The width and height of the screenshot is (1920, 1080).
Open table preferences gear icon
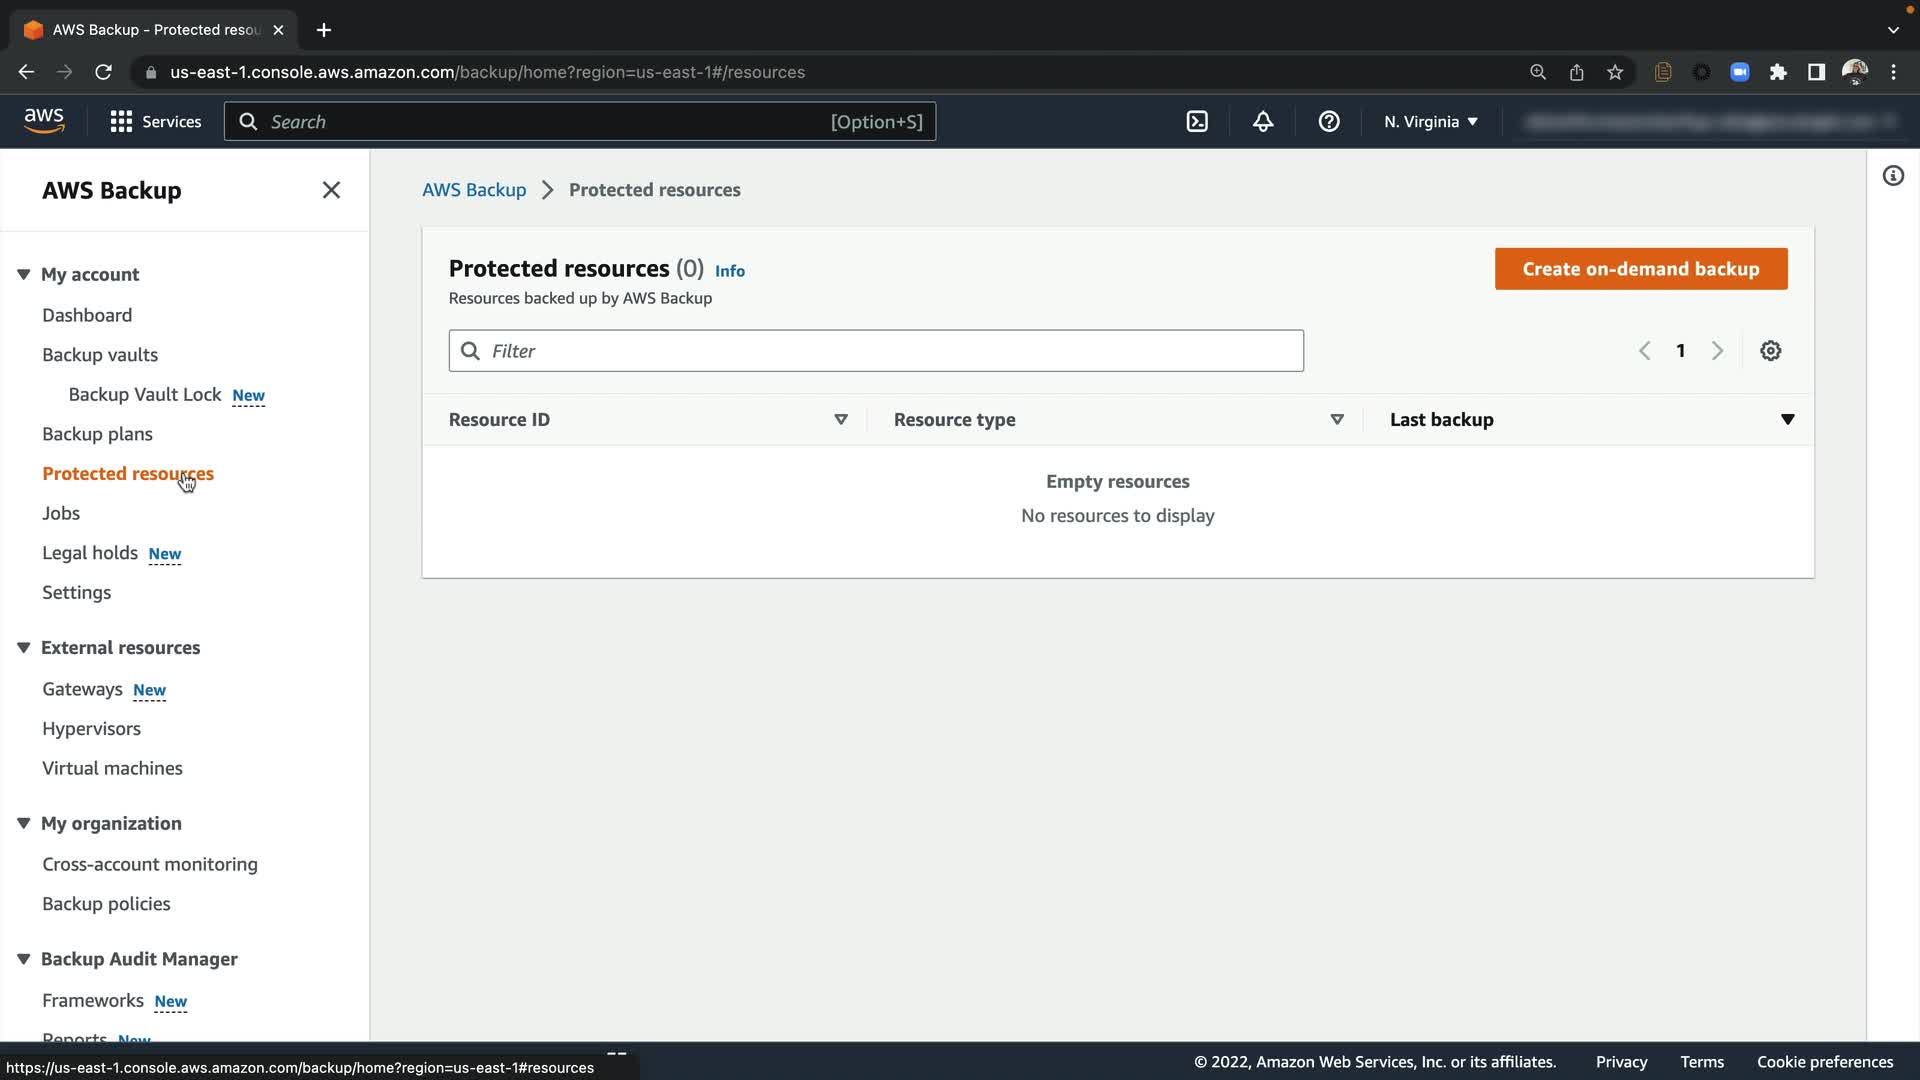(1770, 351)
